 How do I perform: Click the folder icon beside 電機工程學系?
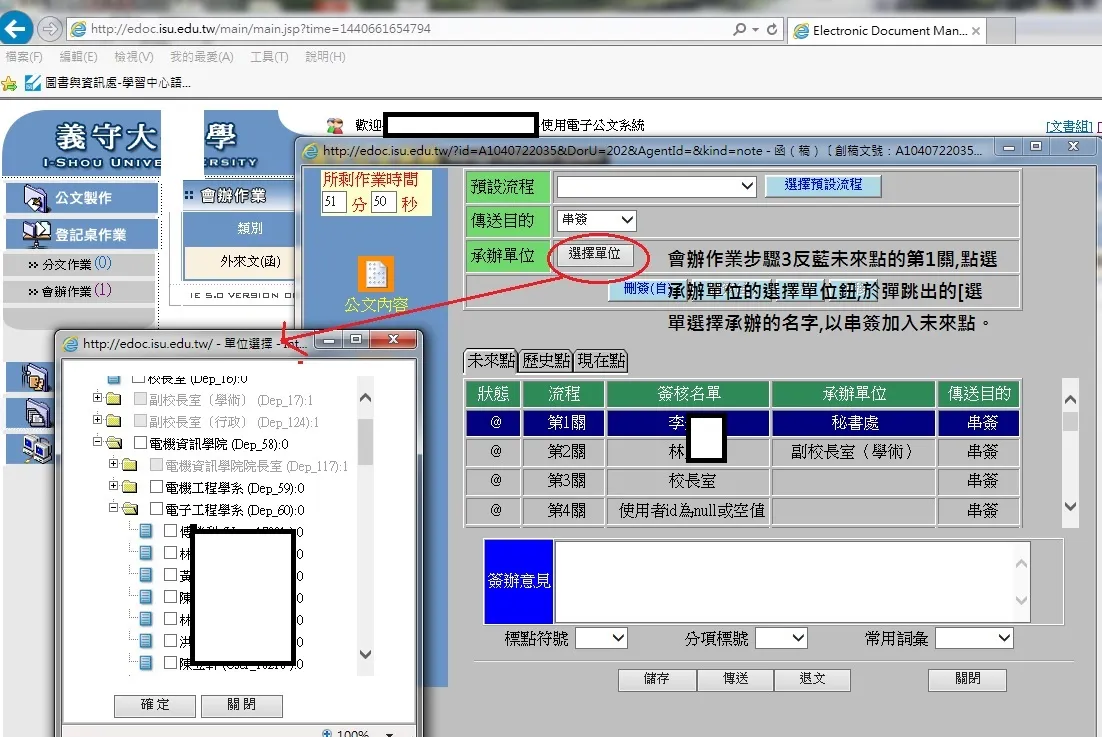[129, 487]
